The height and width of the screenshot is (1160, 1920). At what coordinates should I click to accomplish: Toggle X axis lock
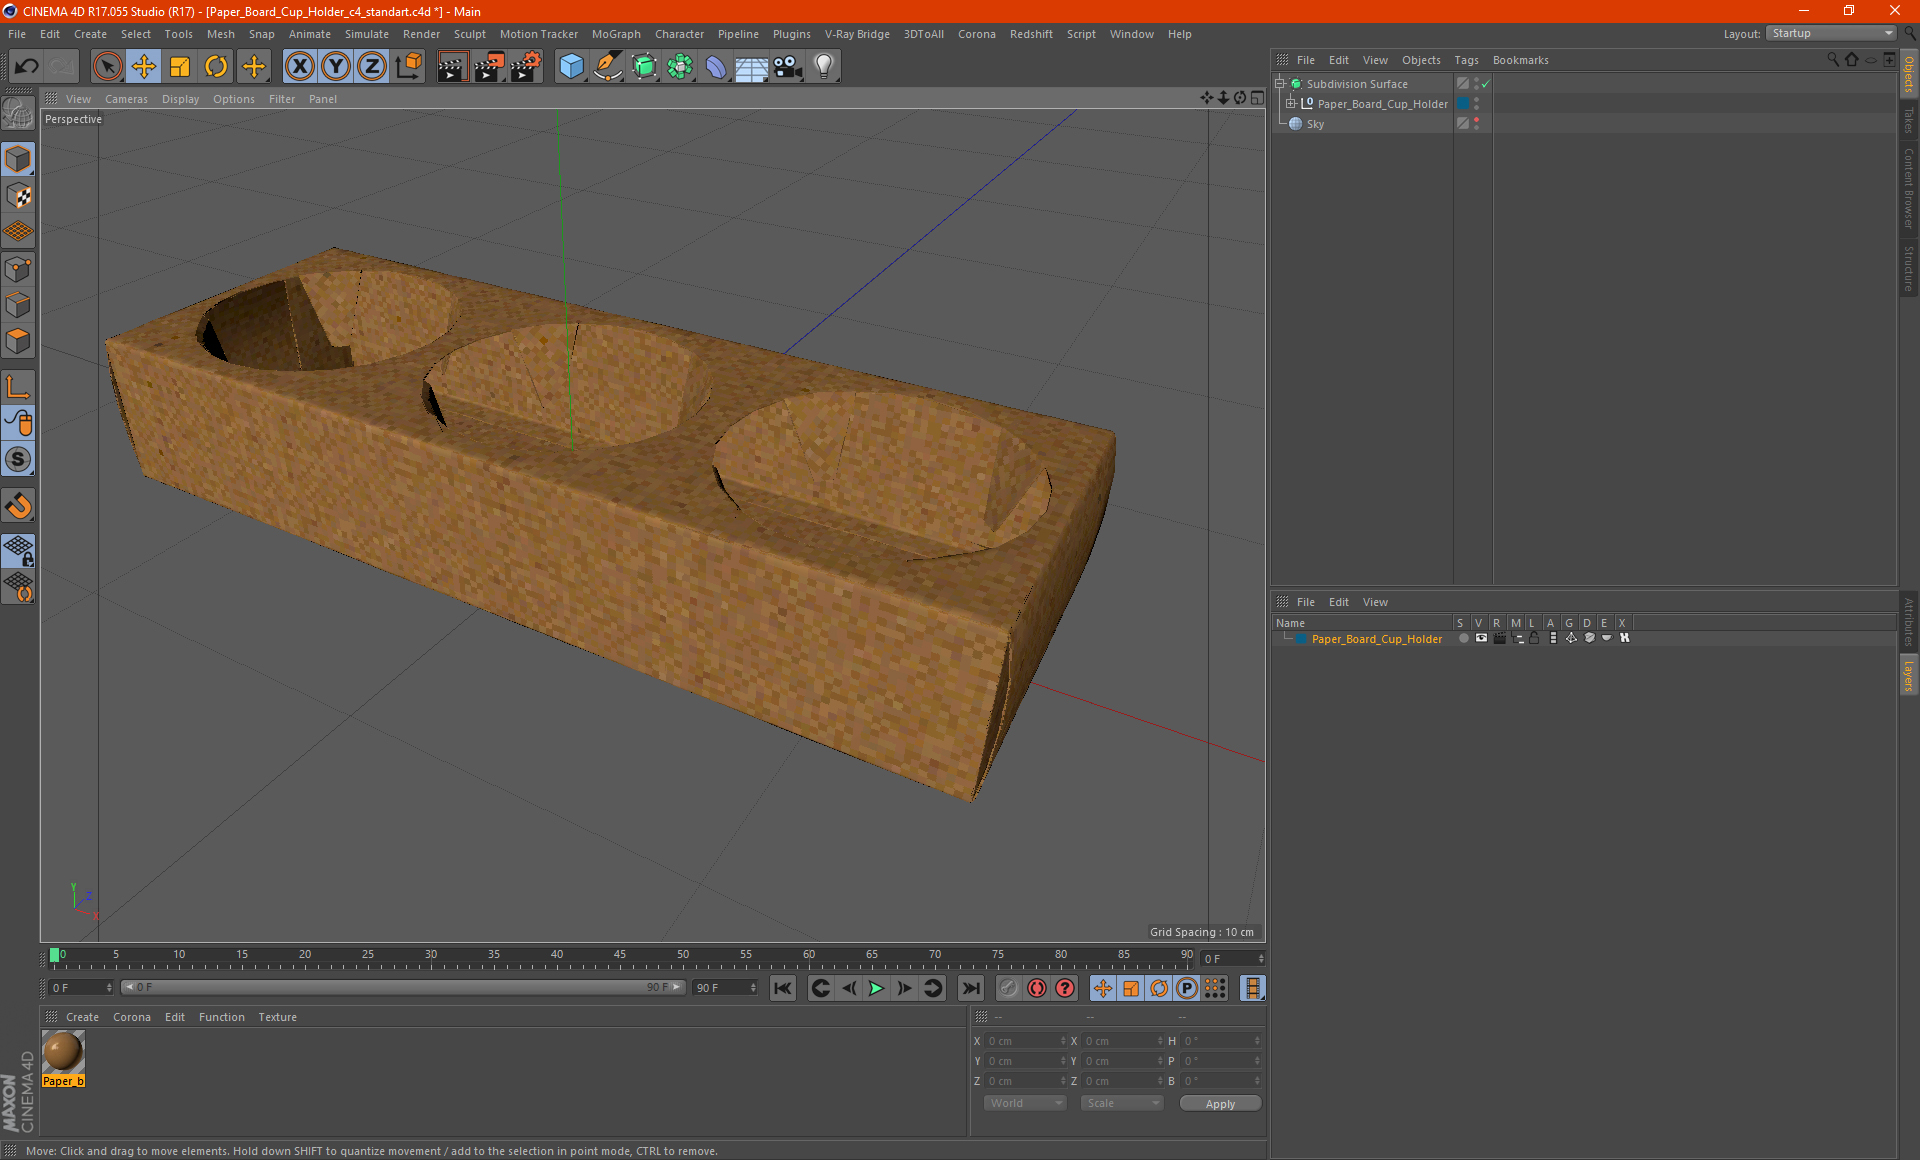[x=299, y=67]
